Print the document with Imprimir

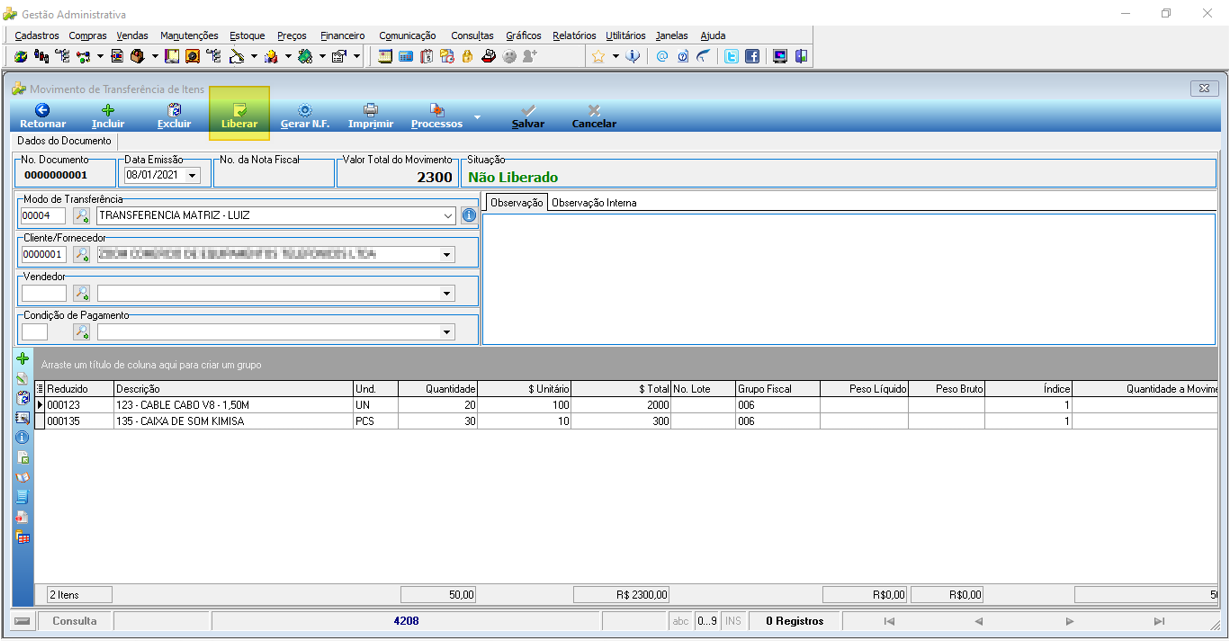pos(370,116)
